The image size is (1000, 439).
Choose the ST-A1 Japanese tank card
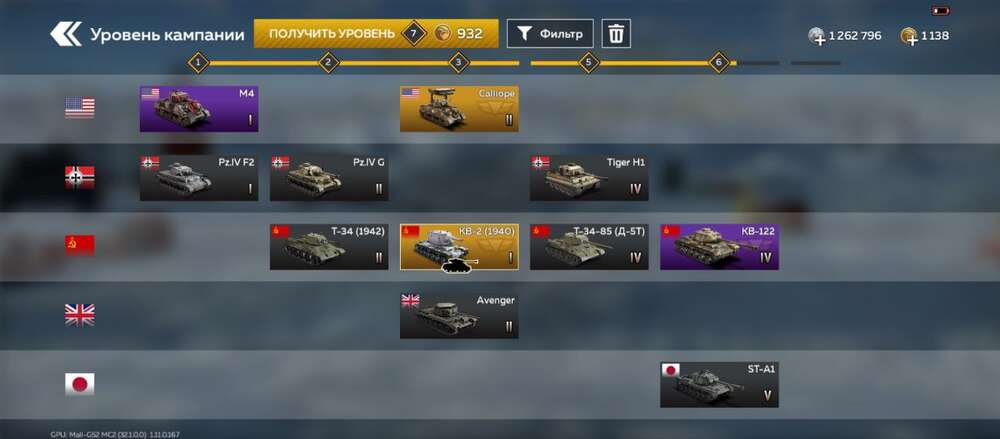[x=719, y=385]
